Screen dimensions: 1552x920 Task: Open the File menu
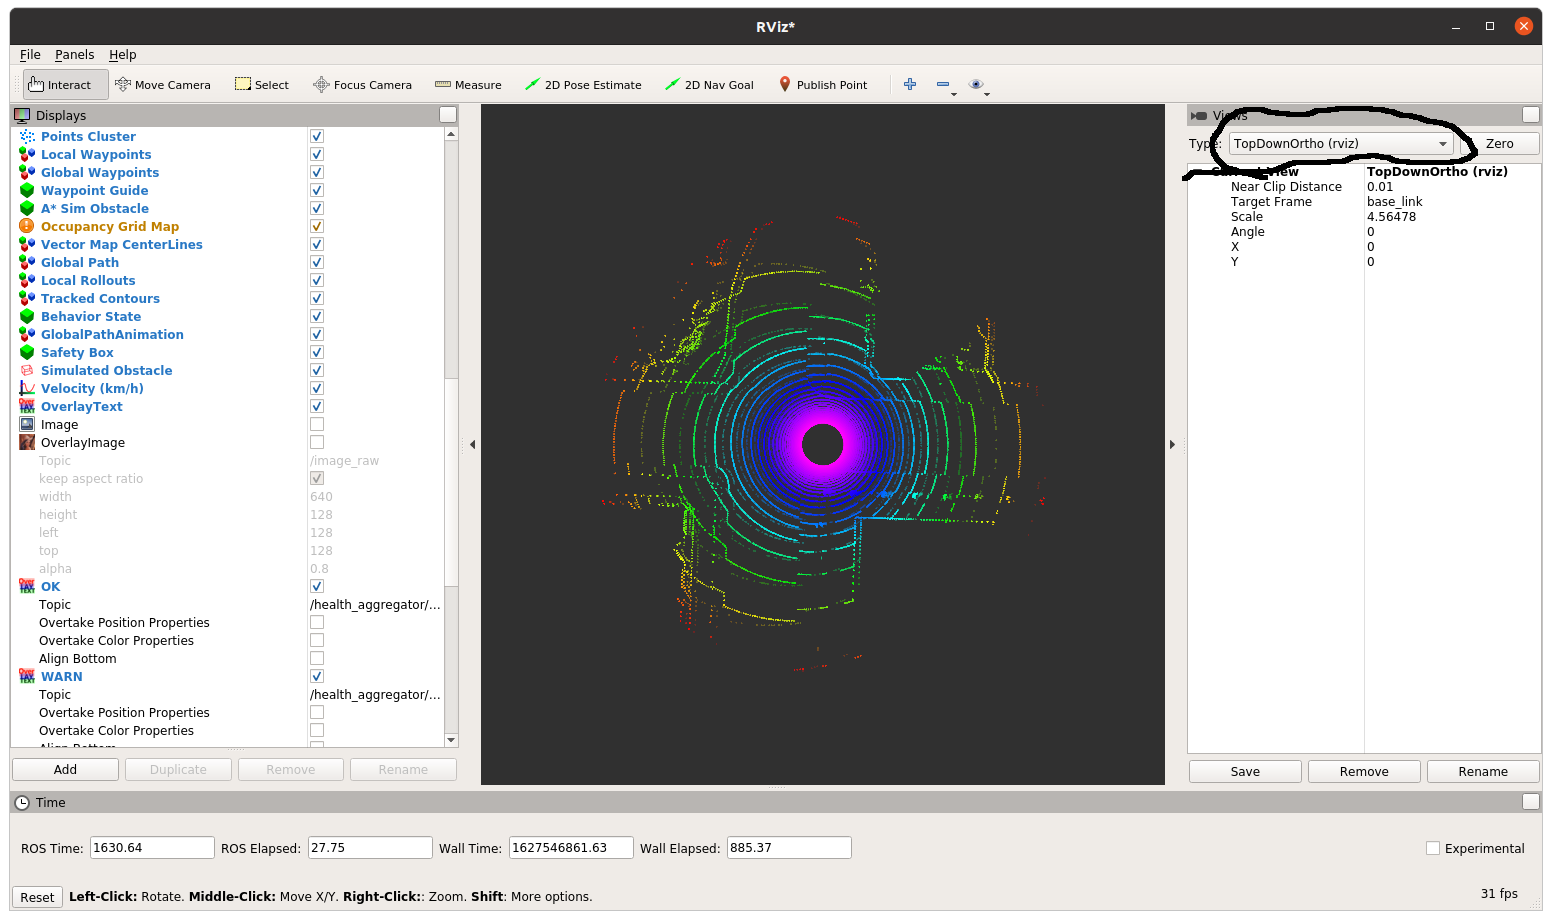pos(29,54)
